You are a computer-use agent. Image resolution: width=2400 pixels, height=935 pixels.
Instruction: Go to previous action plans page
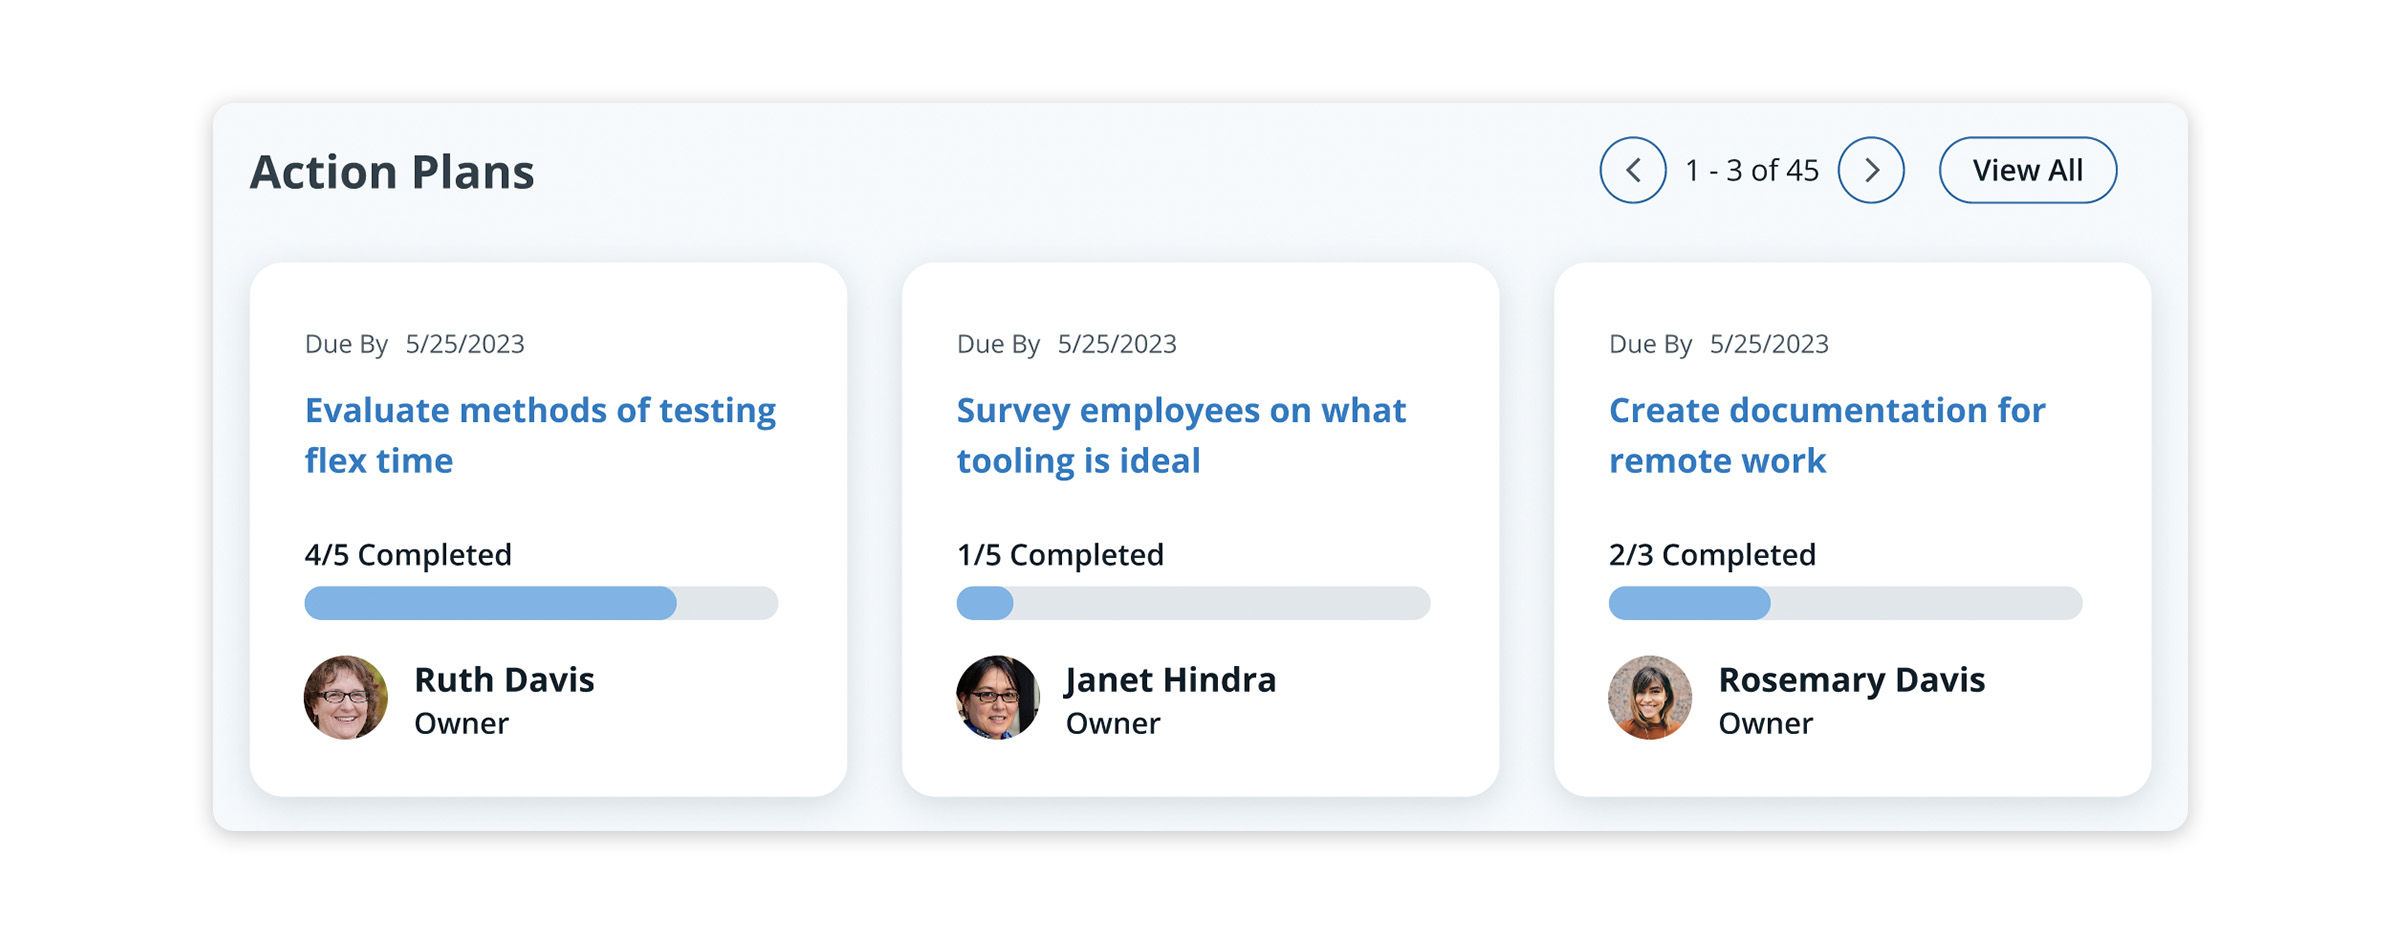click(x=1632, y=170)
